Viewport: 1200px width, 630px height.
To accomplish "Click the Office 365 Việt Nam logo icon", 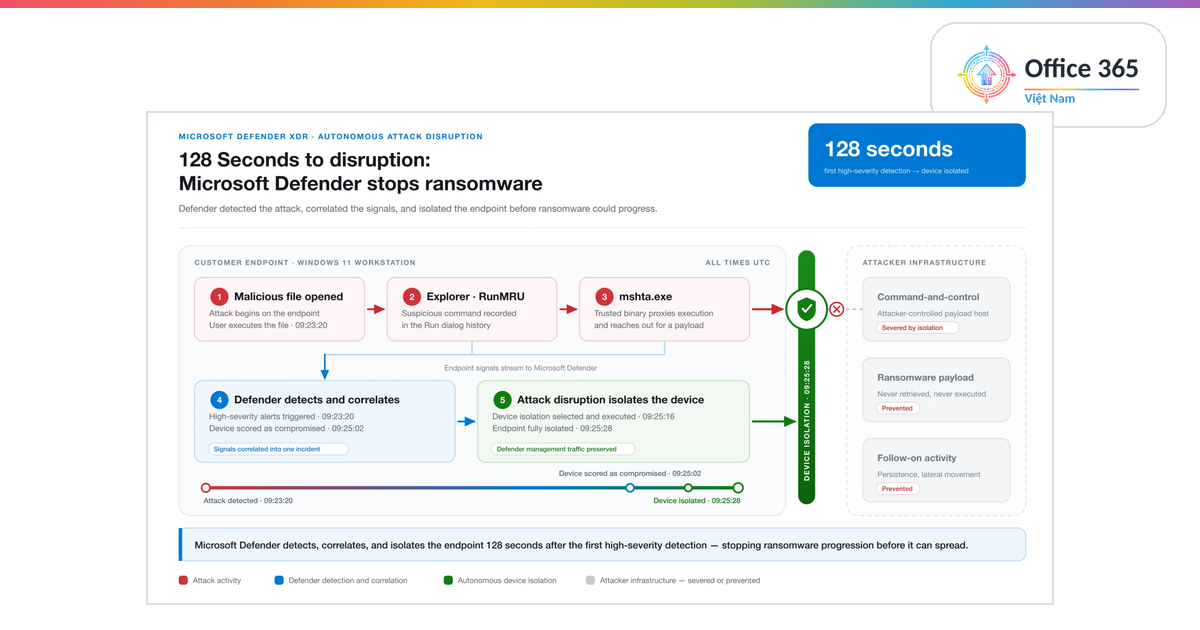I will coord(987,74).
